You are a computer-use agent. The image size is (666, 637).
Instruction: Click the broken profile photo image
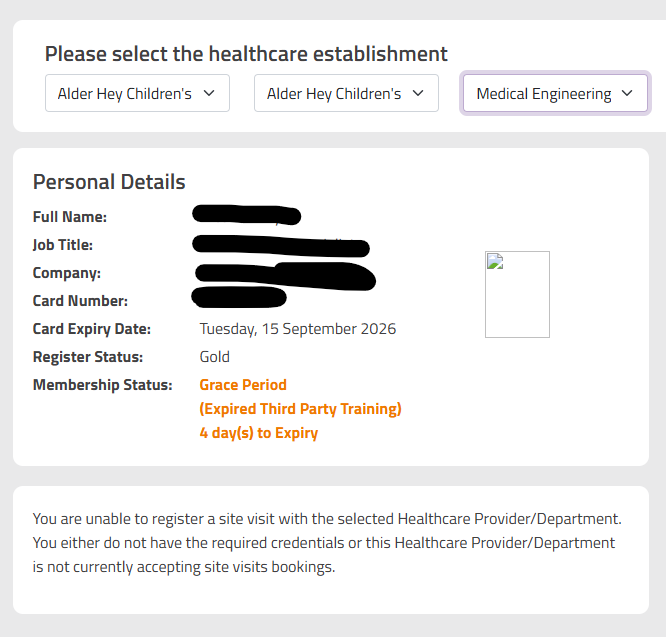click(517, 294)
